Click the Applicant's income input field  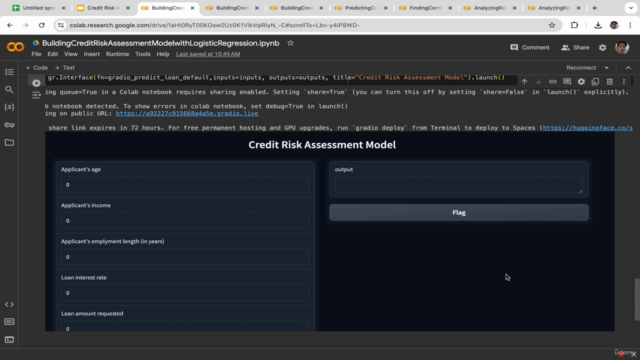(x=185, y=221)
